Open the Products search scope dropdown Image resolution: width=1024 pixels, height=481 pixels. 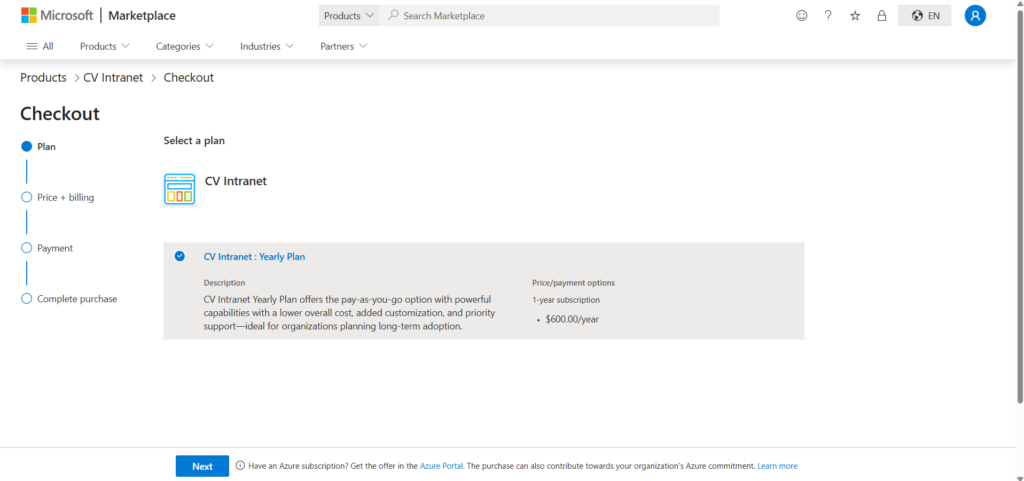click(x=349, y=16)
